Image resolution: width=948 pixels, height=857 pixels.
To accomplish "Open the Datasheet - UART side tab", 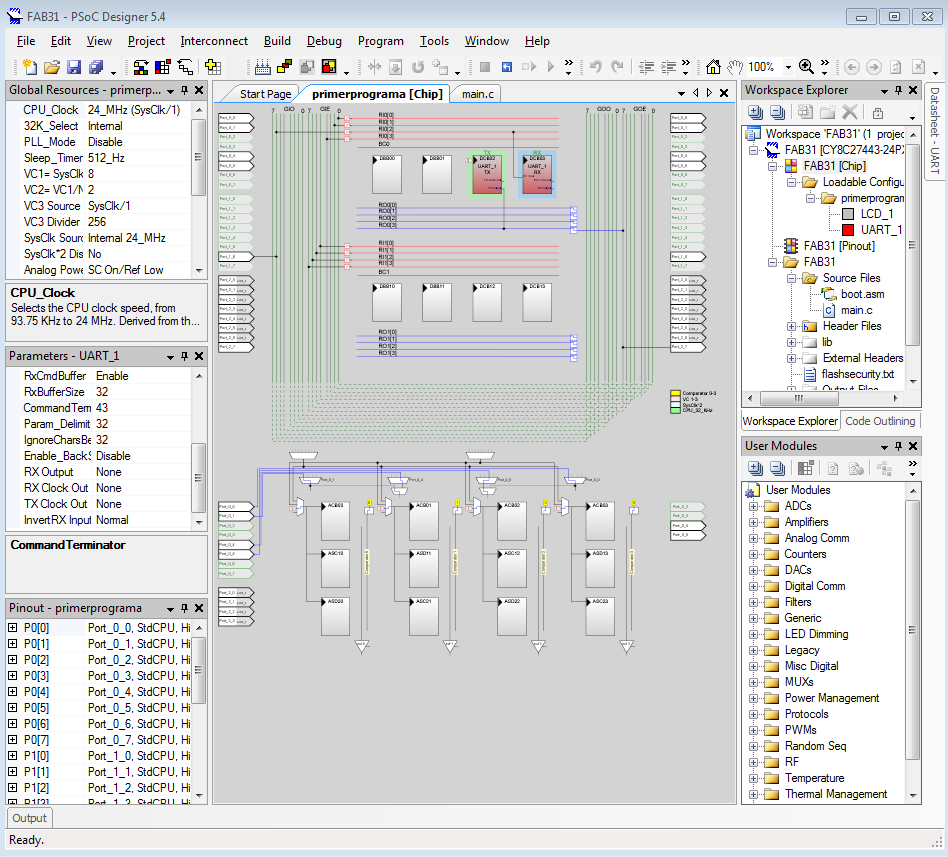I will coord(935,131).
